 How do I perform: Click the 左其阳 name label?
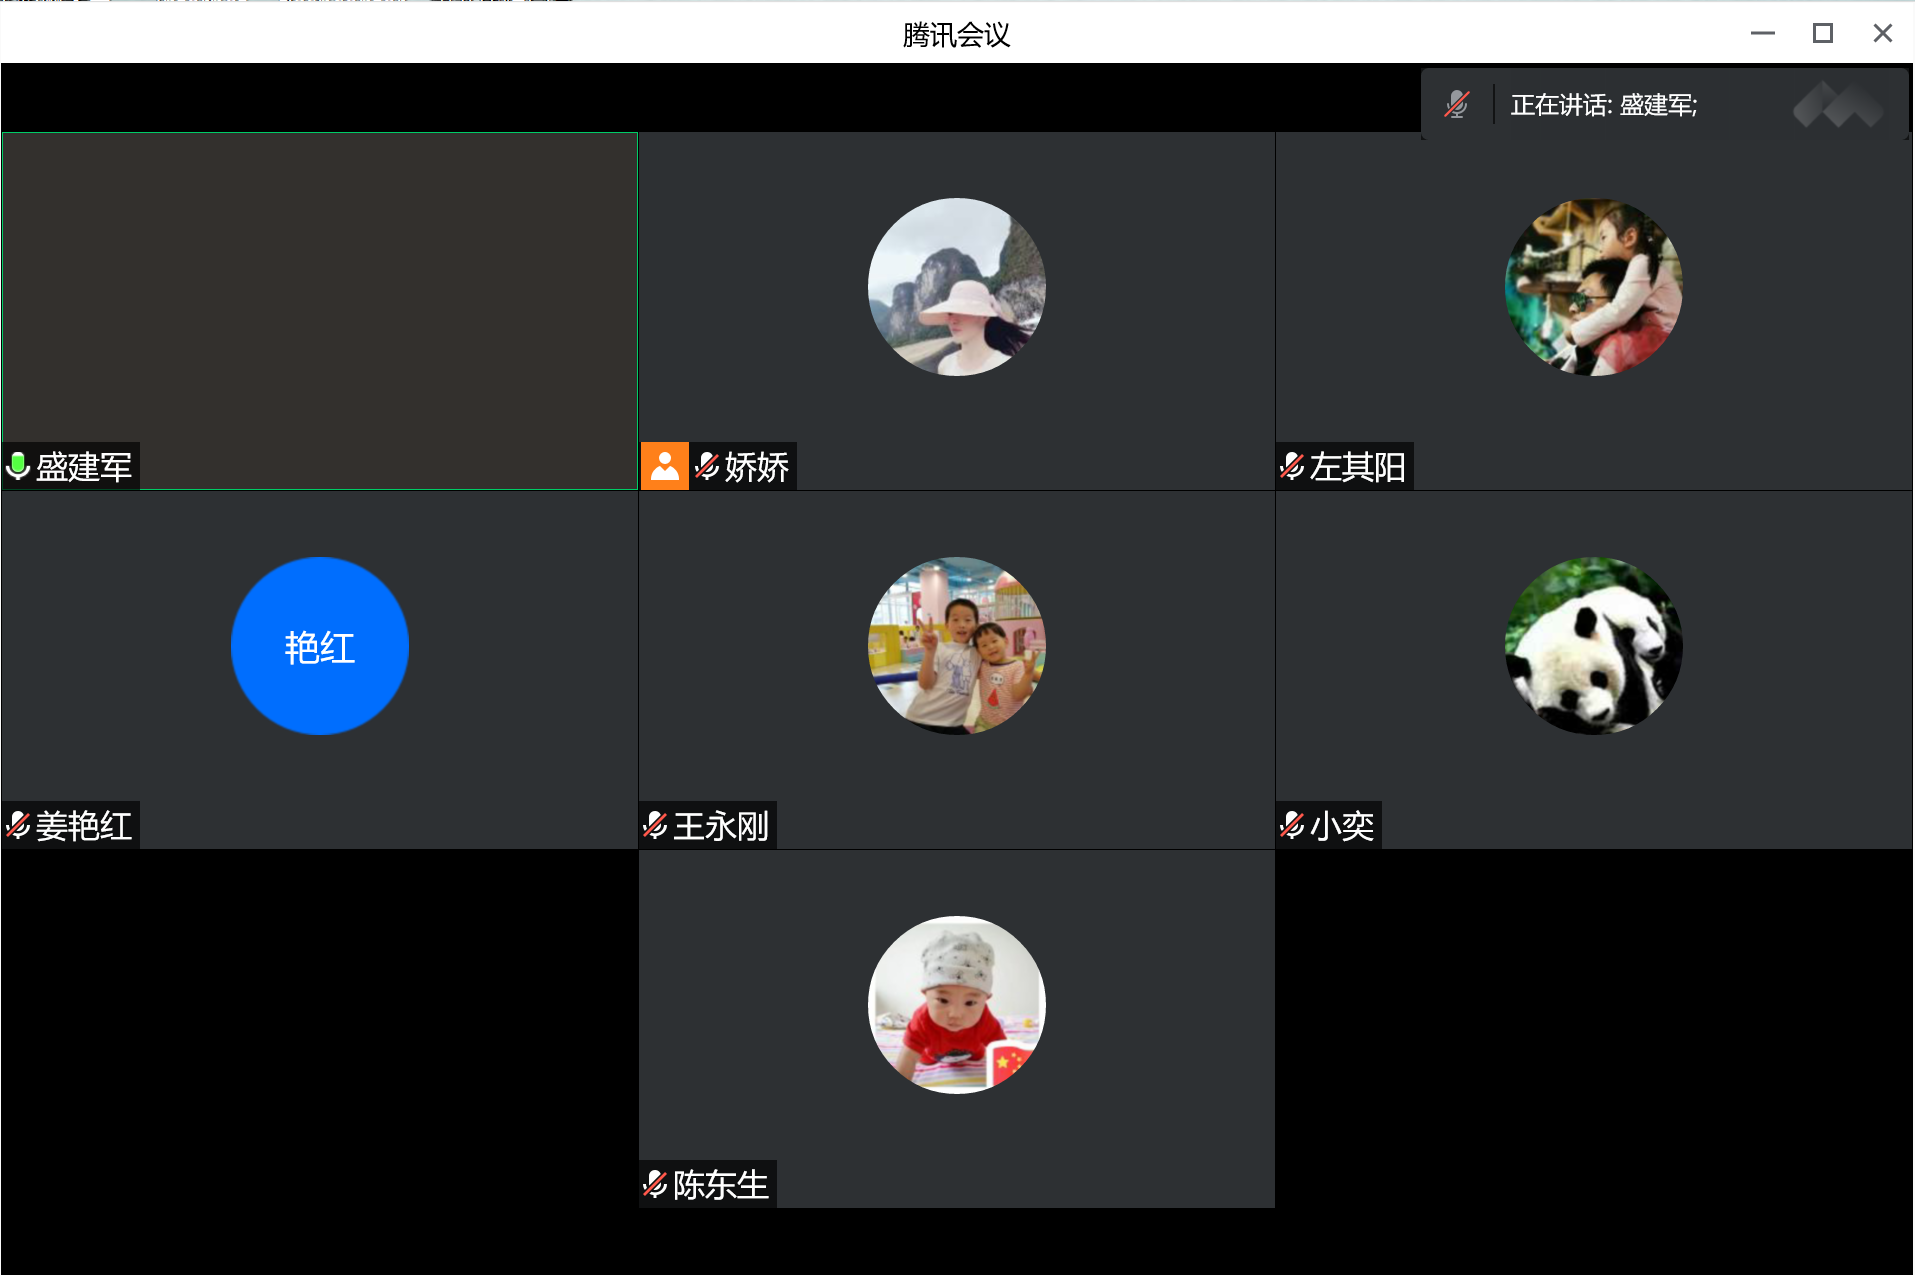[x=1357, y=467]
